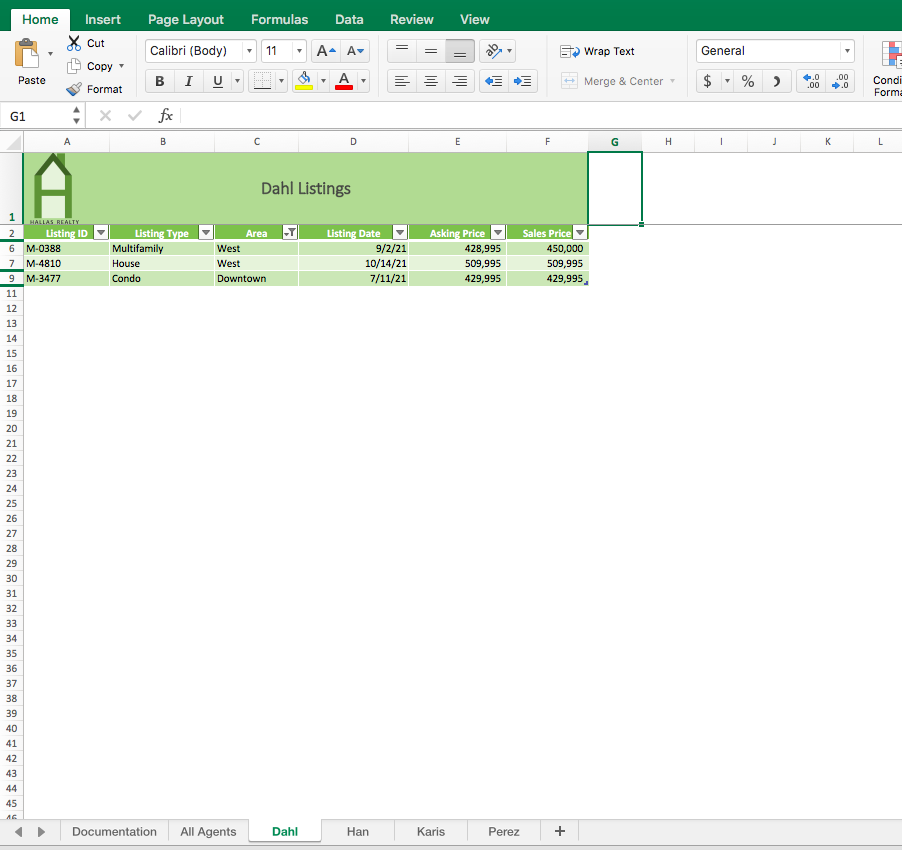Open the Insert Function (fx) dialog
The image size is (902, 850).
point(165,115)
